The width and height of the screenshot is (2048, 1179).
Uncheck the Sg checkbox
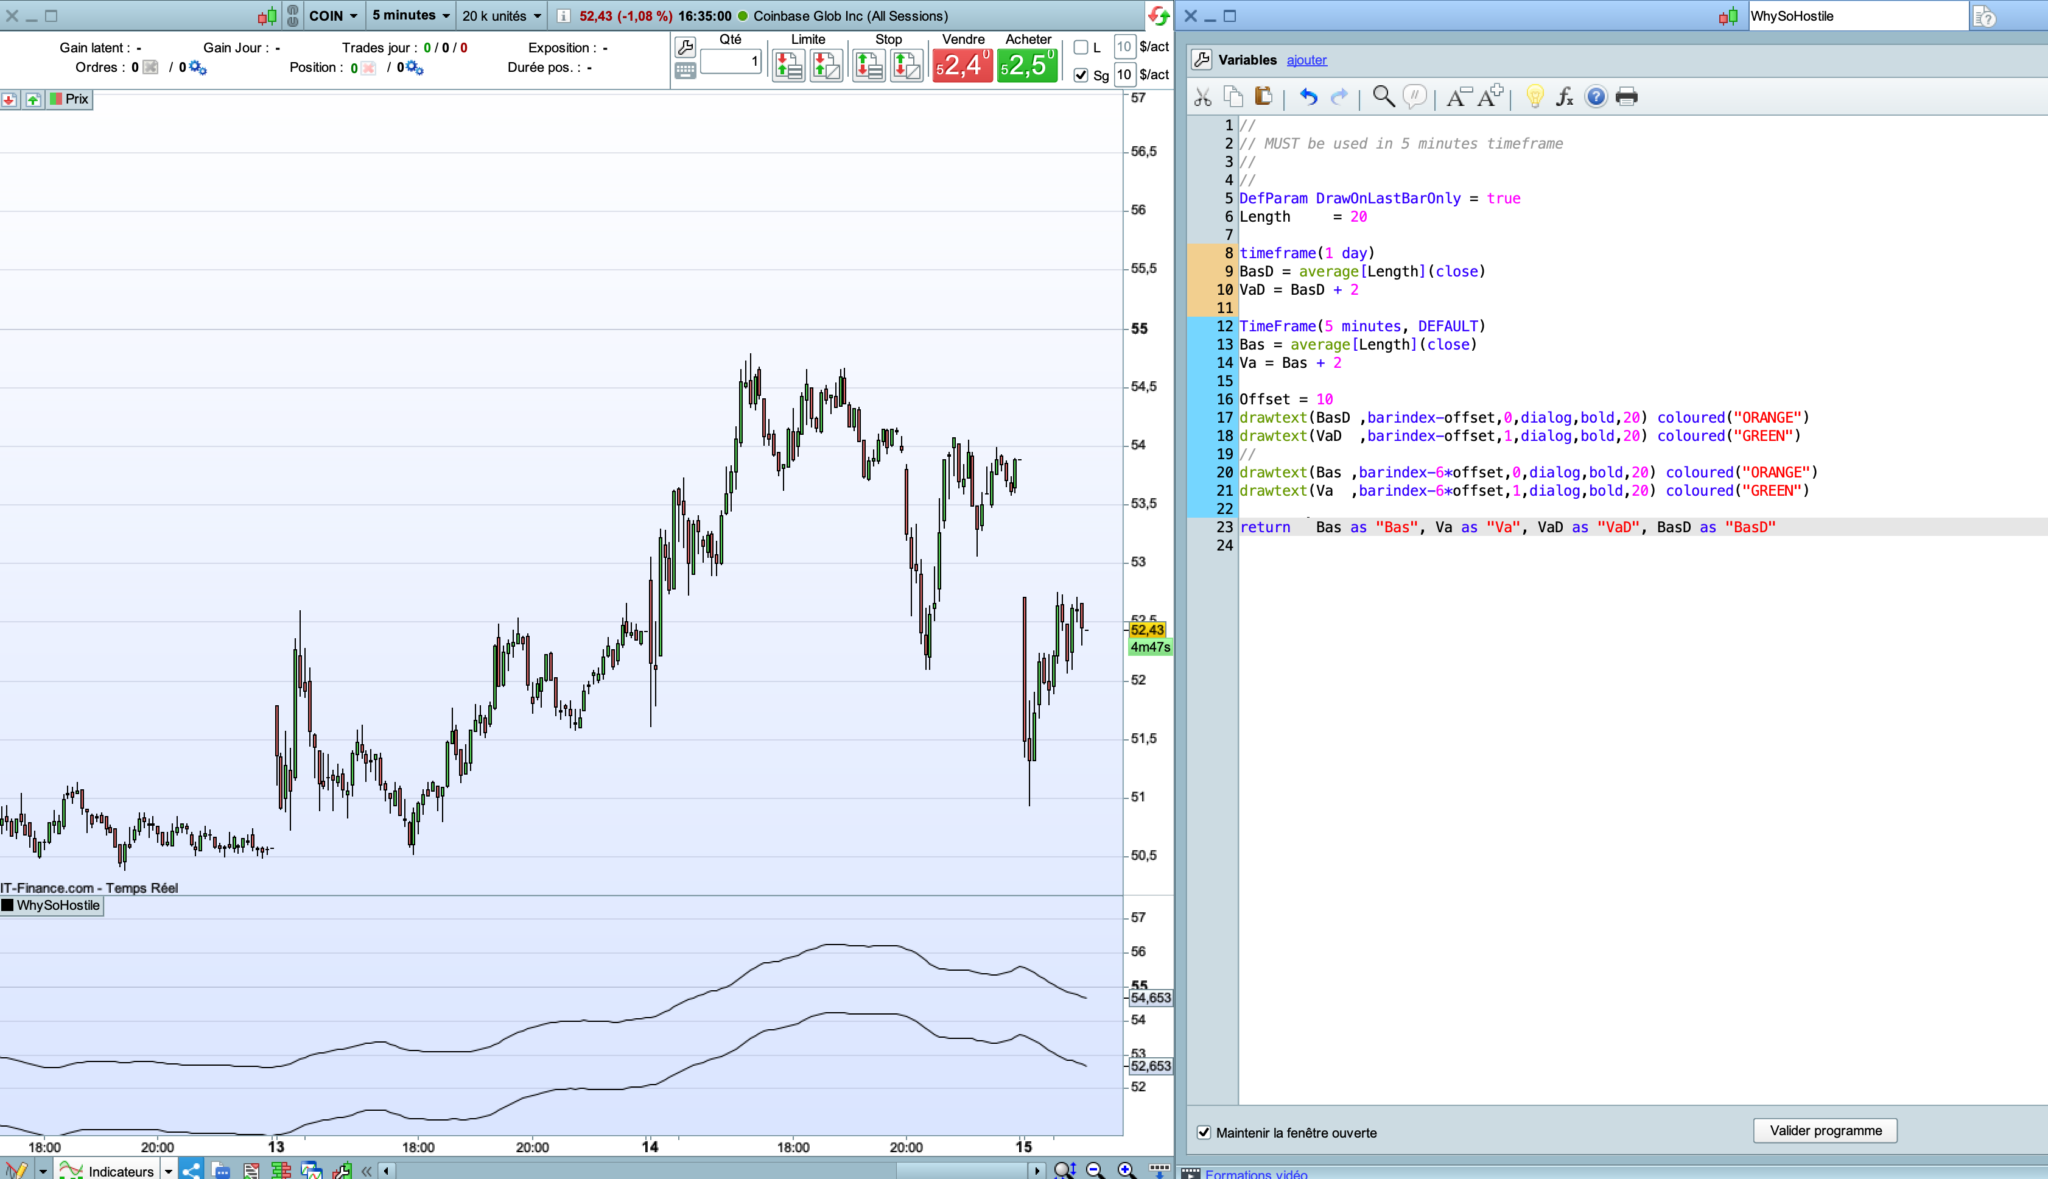[1081, 75]
